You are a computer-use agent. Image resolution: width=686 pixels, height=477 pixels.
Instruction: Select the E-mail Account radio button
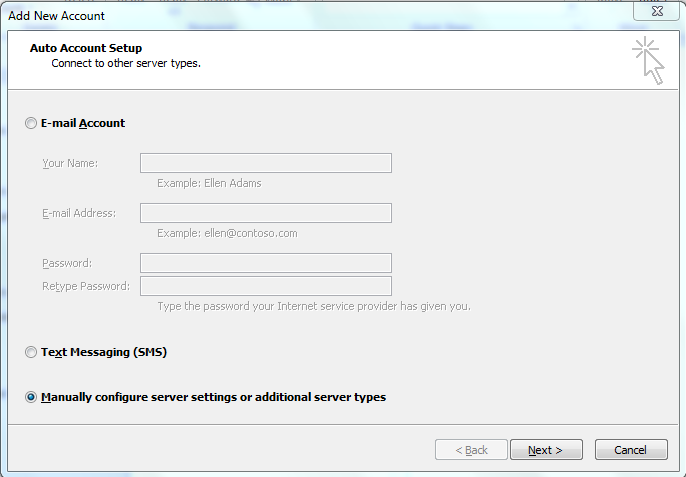coord(31,123)
